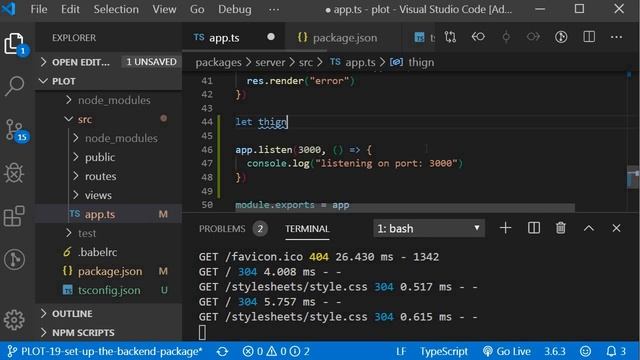Screen dimensions: 640x360
Task: Open package.json in the file tree
Action: point(110,271)
